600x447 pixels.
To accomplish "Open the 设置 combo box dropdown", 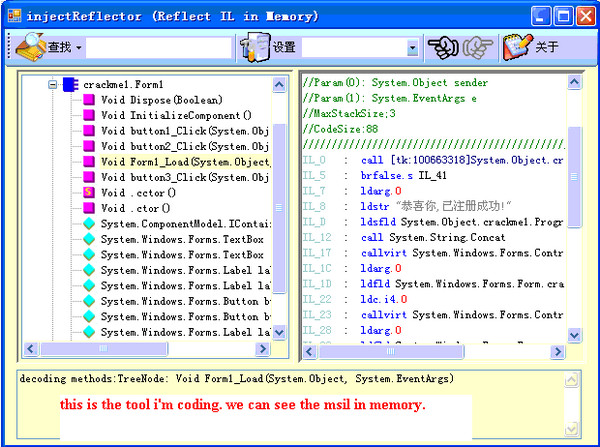I will (411, 48).
